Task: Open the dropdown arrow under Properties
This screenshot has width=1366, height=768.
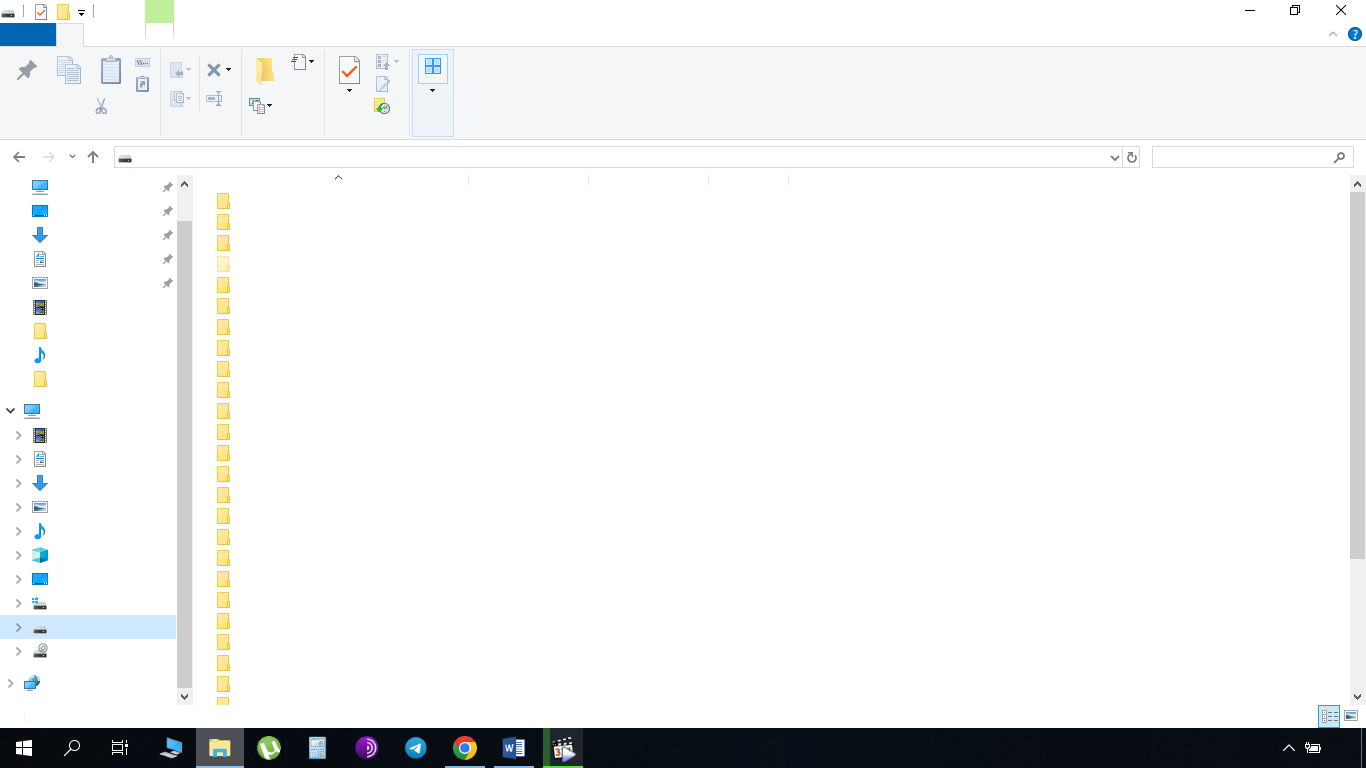Action: [x=349, y=91]
